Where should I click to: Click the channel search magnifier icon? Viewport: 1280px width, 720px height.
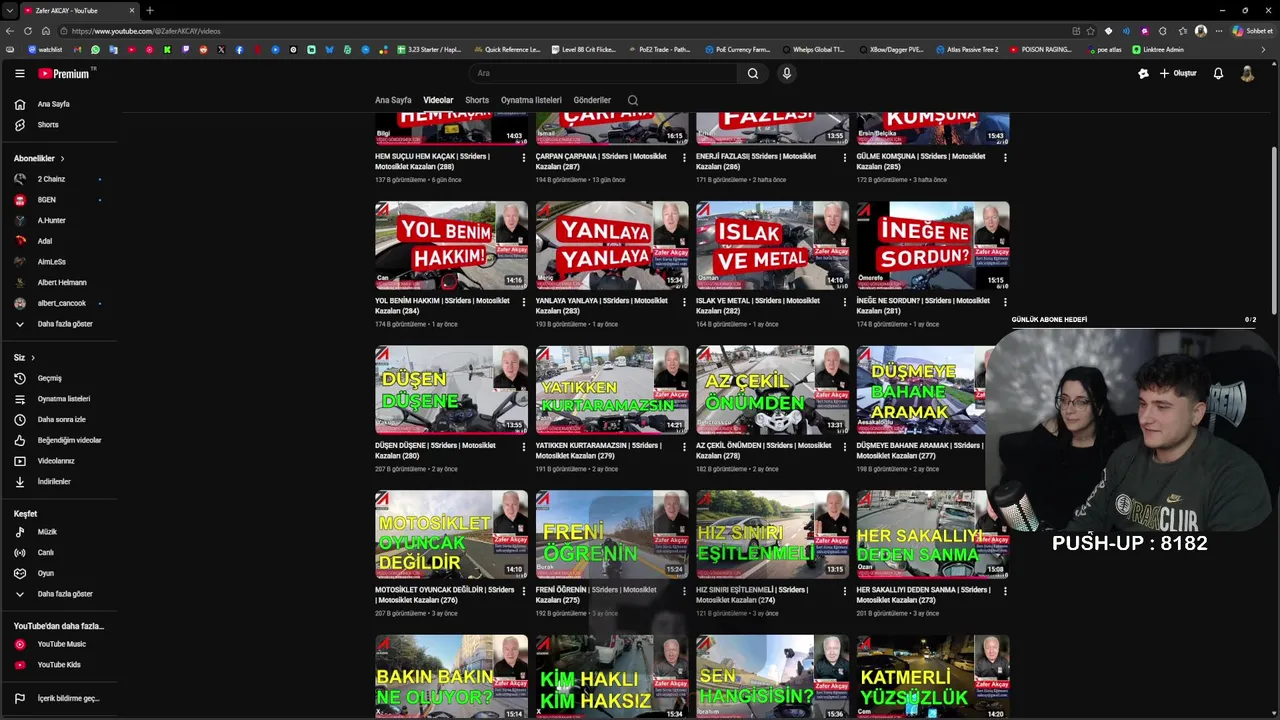click(x=633, y=100)
